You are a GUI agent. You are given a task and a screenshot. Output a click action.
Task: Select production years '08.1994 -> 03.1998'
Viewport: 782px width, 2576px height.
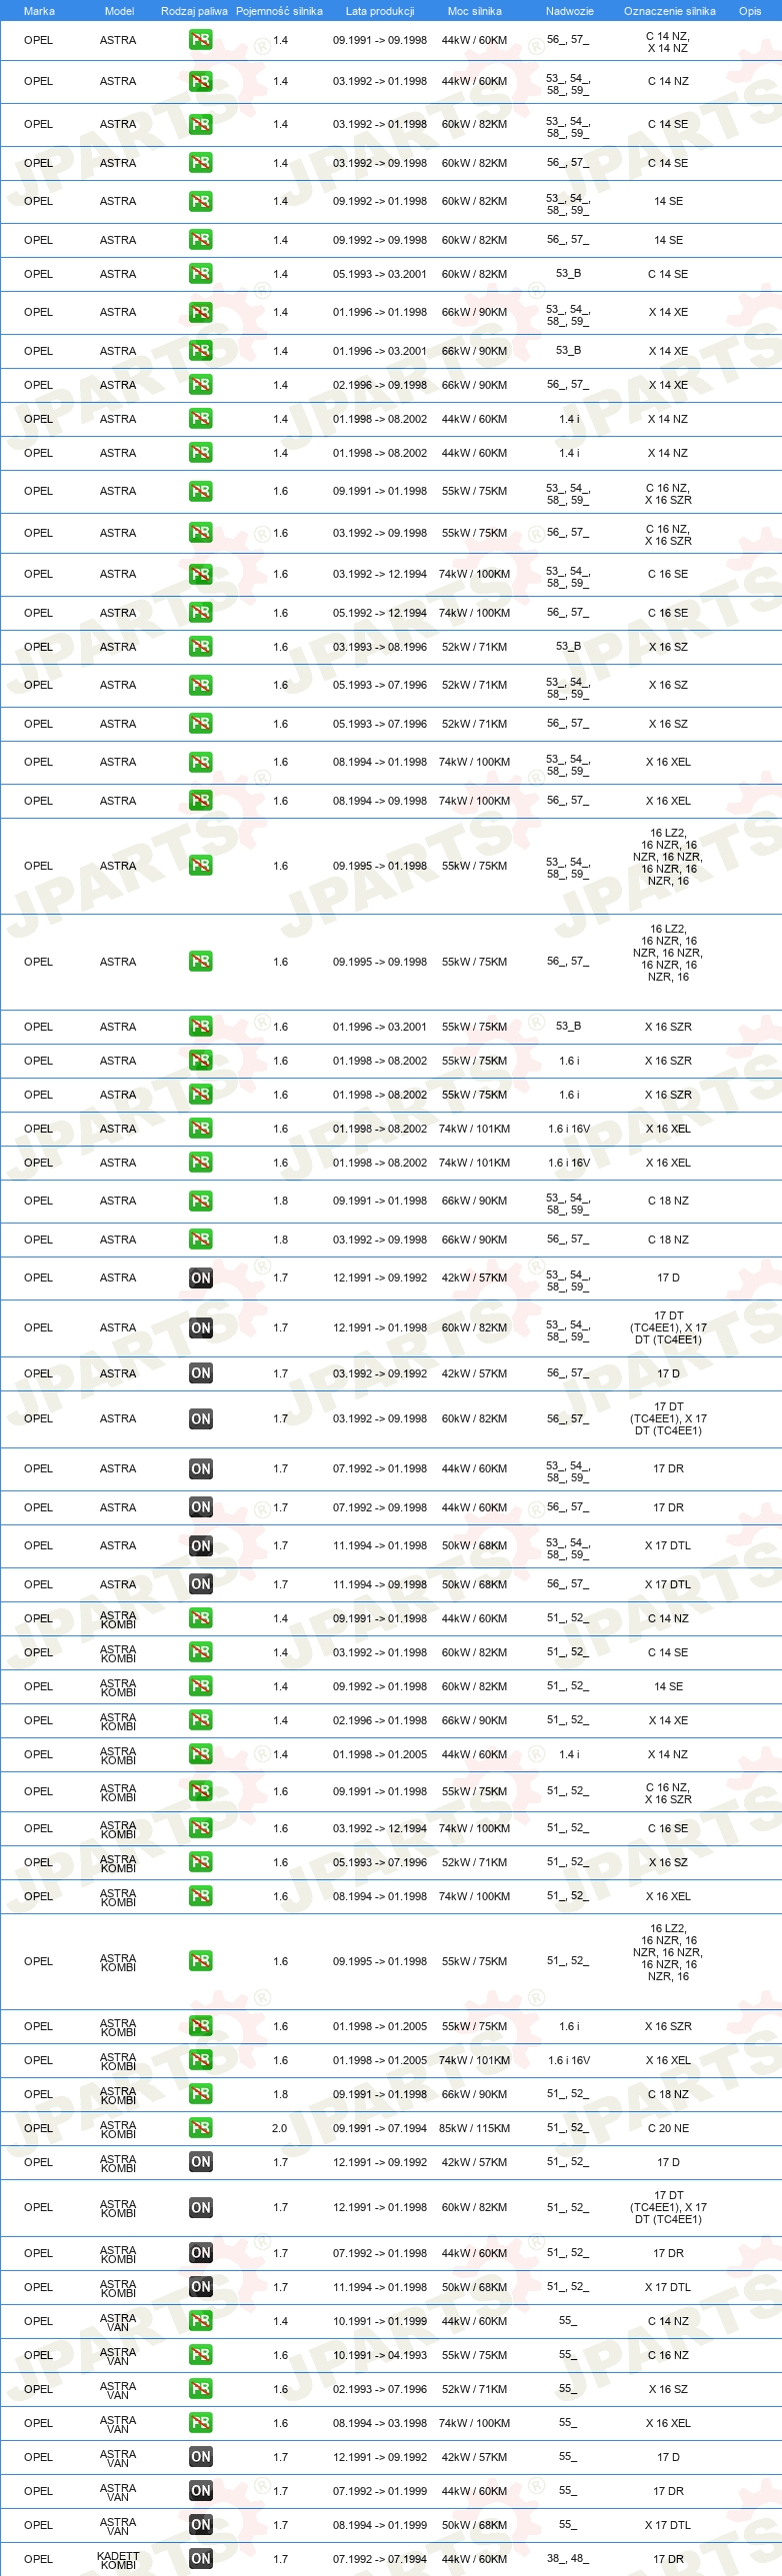[x=380, y=2423]
